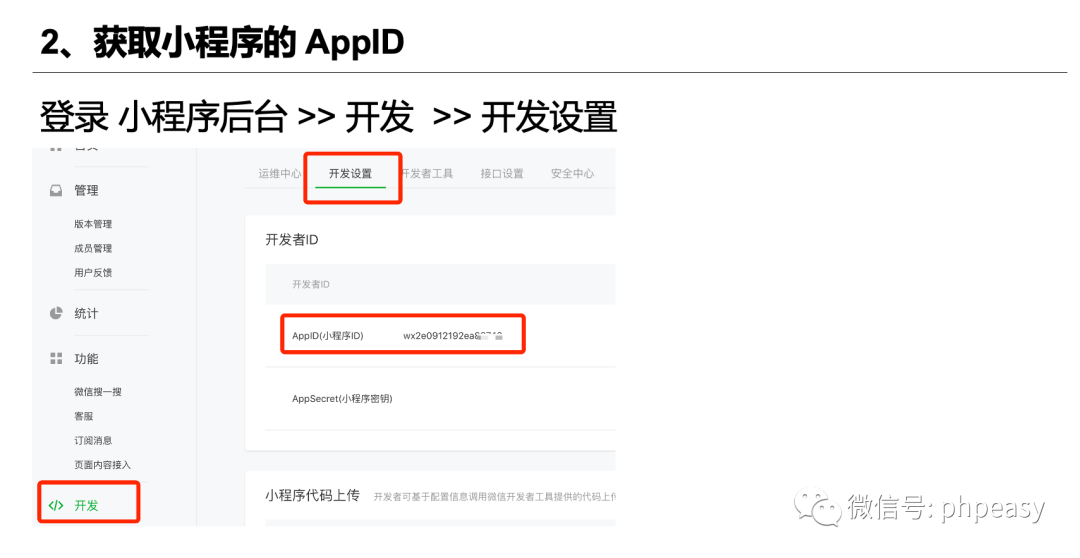The height and width of the screenshot is (558, 1080).
Task: Open 统计 section in sidebar
Action: tap(86, 313)
